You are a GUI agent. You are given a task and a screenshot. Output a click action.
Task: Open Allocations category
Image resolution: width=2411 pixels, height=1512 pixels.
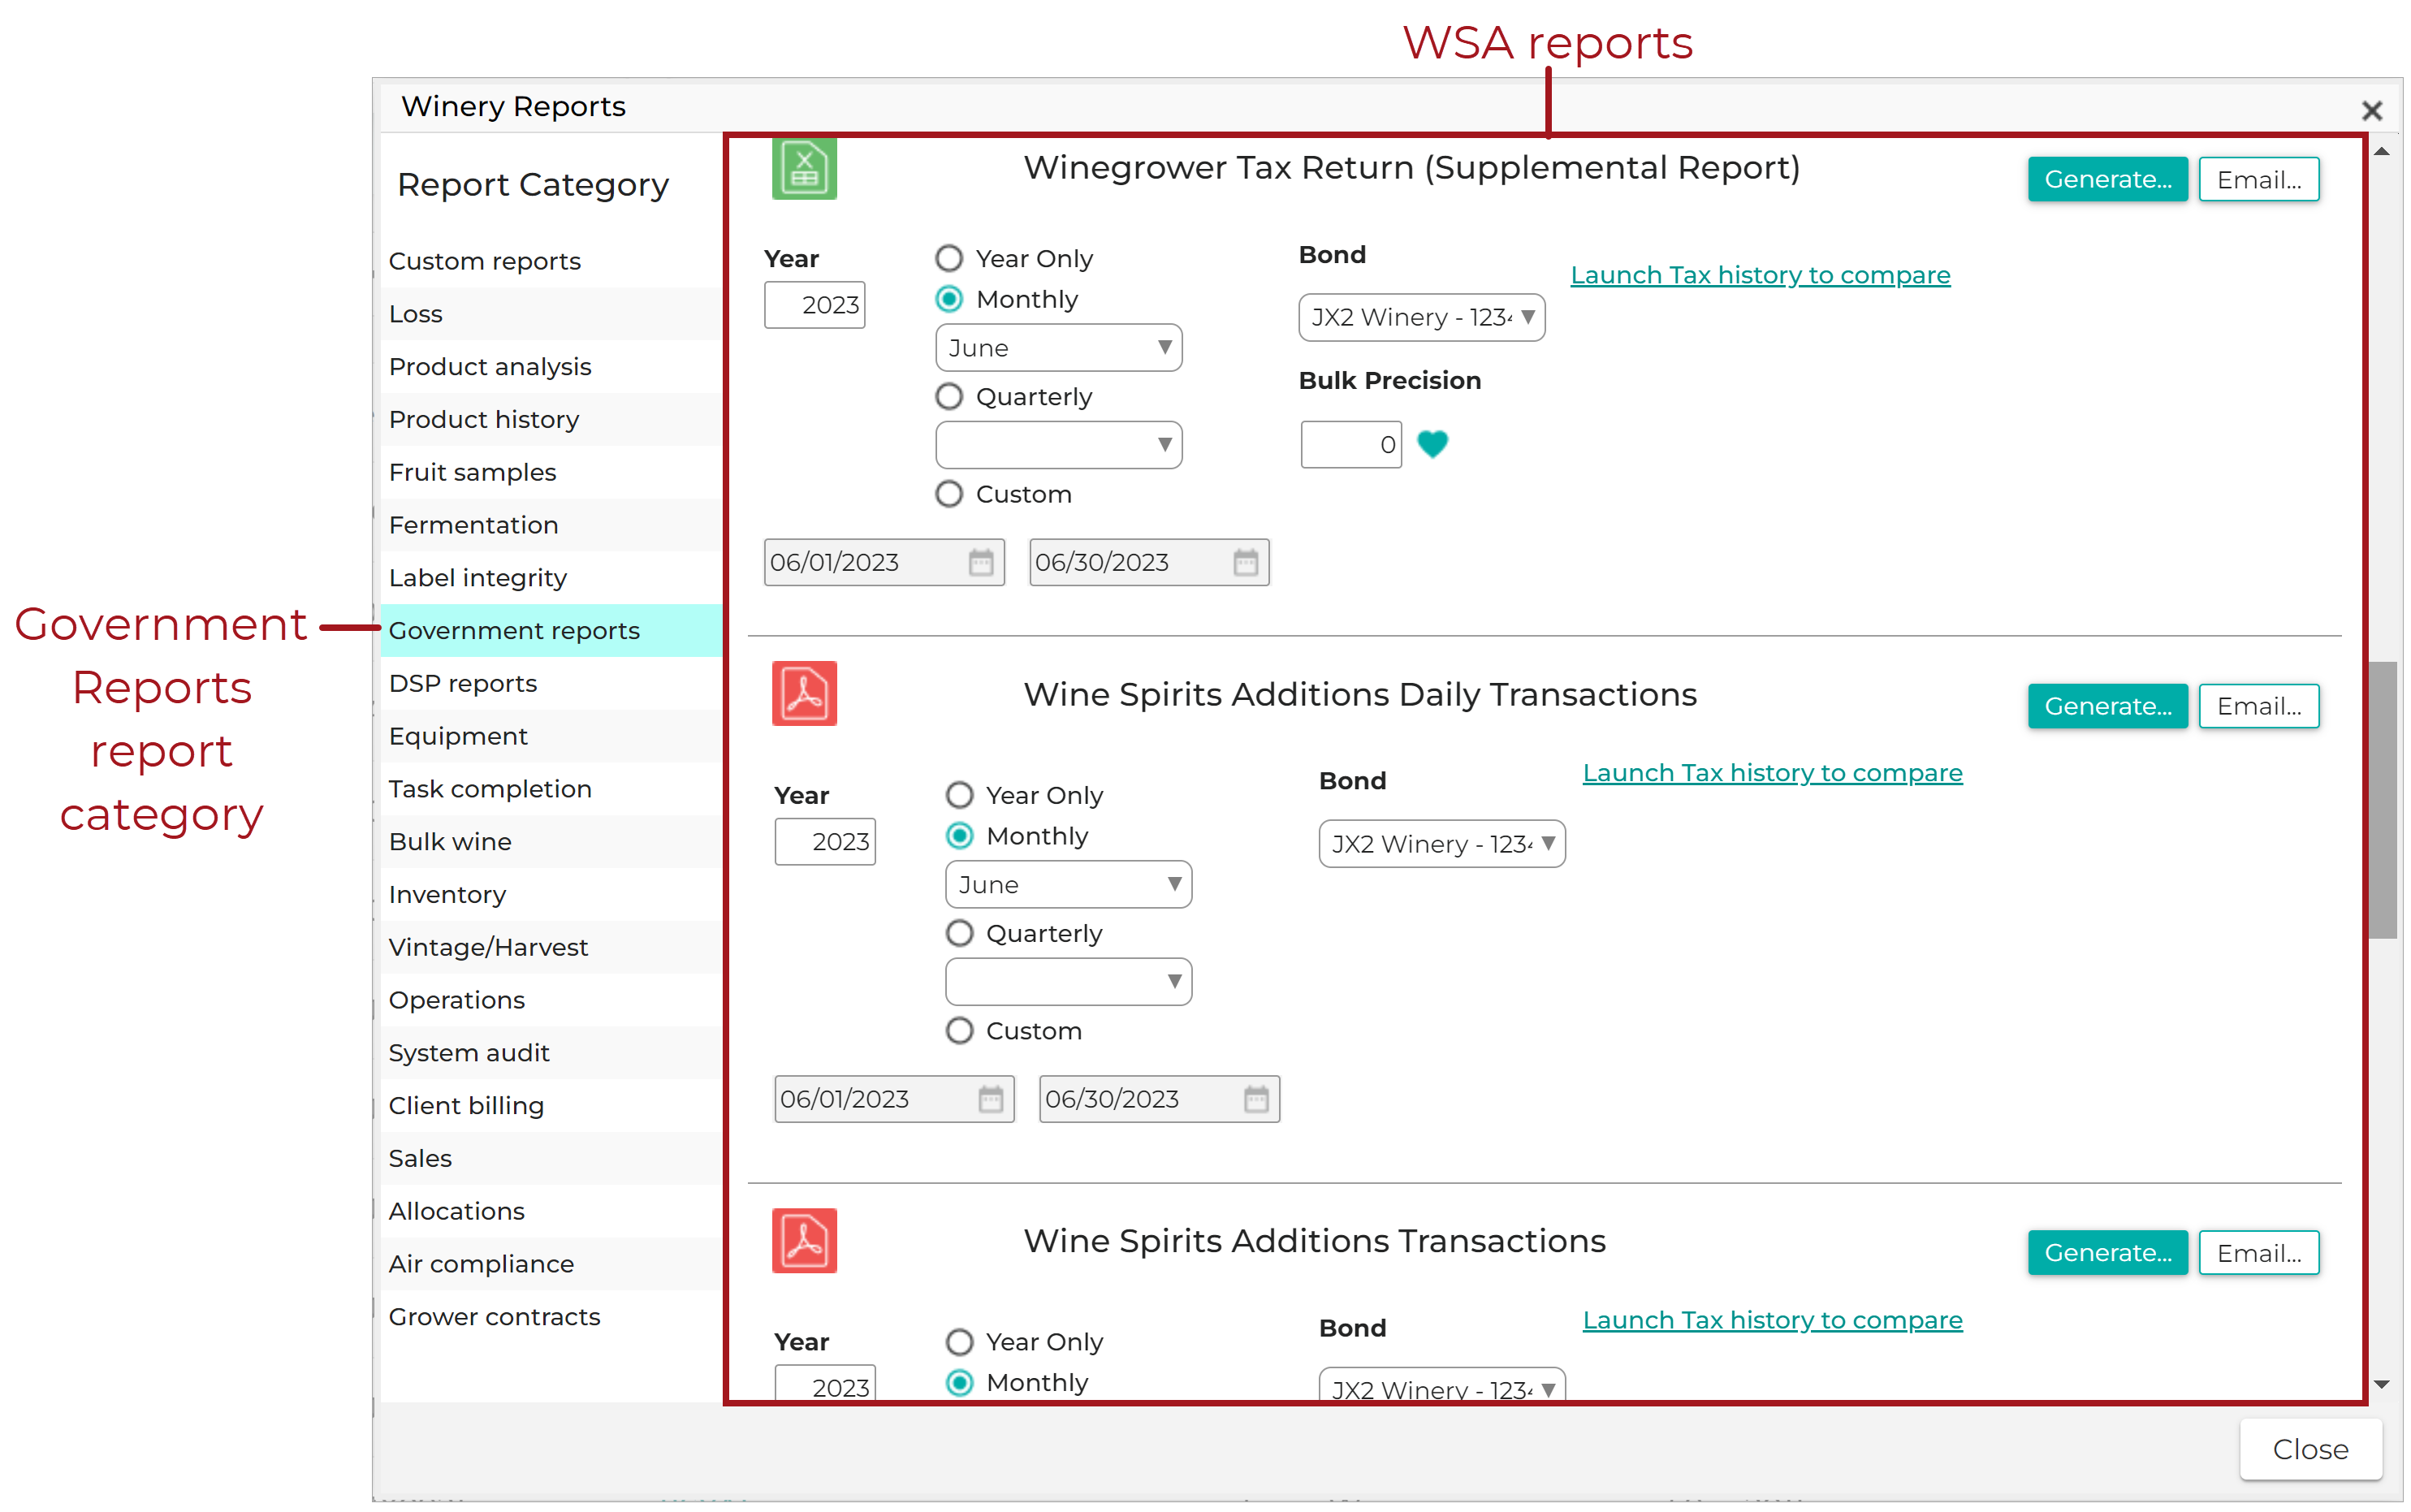tap(551, 1211)
